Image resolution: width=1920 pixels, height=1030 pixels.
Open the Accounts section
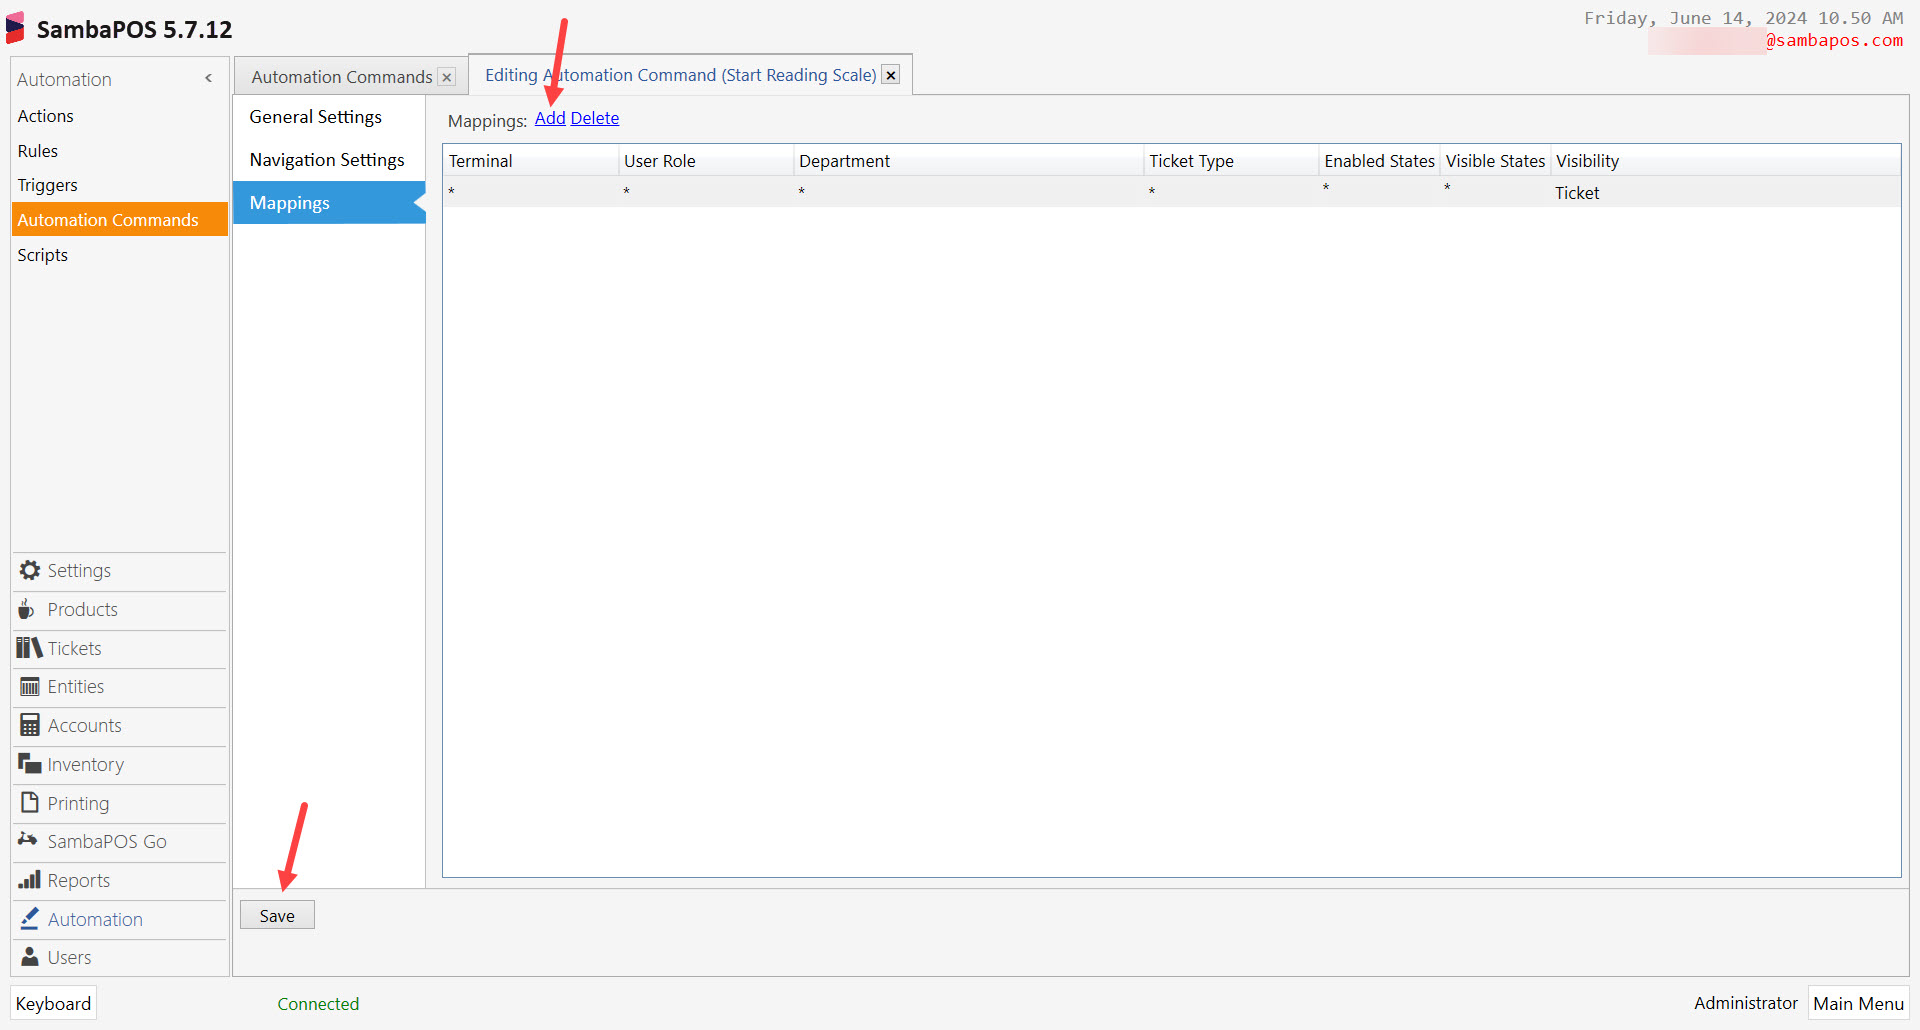pos(84,726)
